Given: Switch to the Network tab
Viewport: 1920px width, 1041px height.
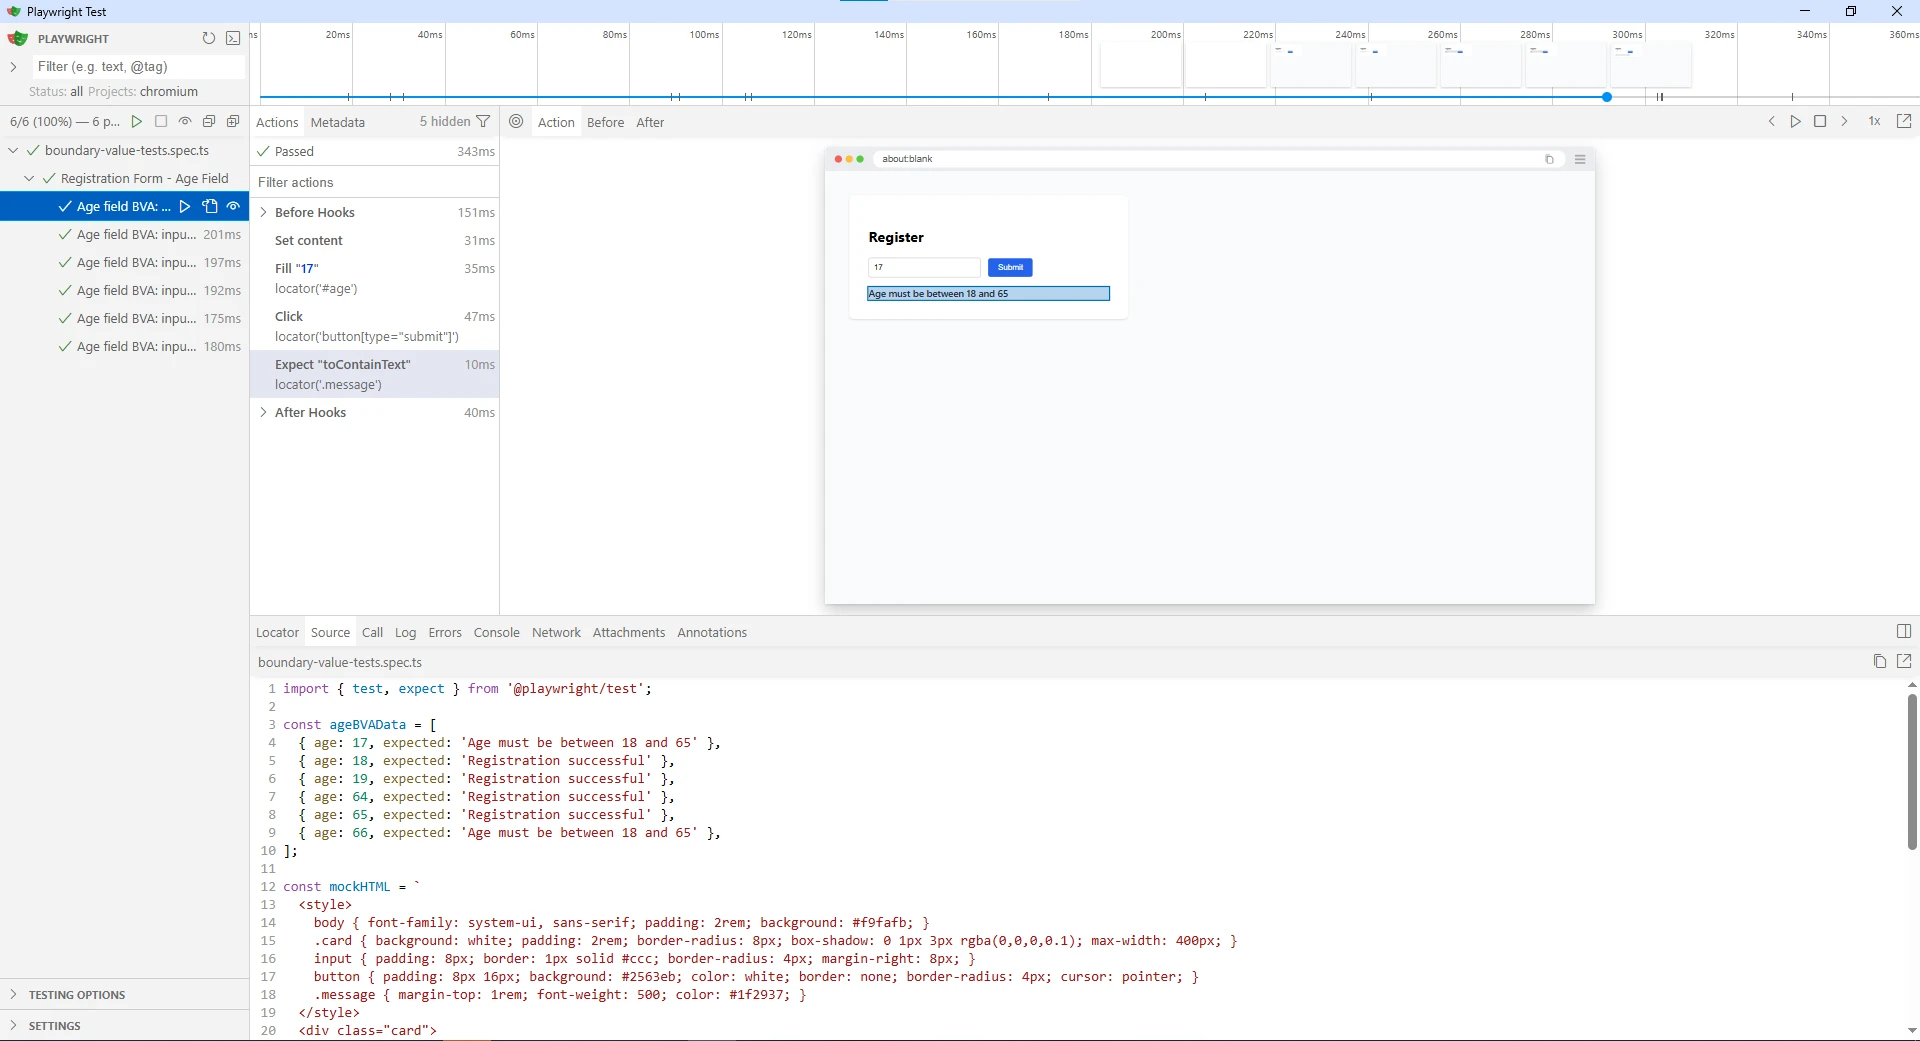Looking at the screenshot, I should coord(556,632).
